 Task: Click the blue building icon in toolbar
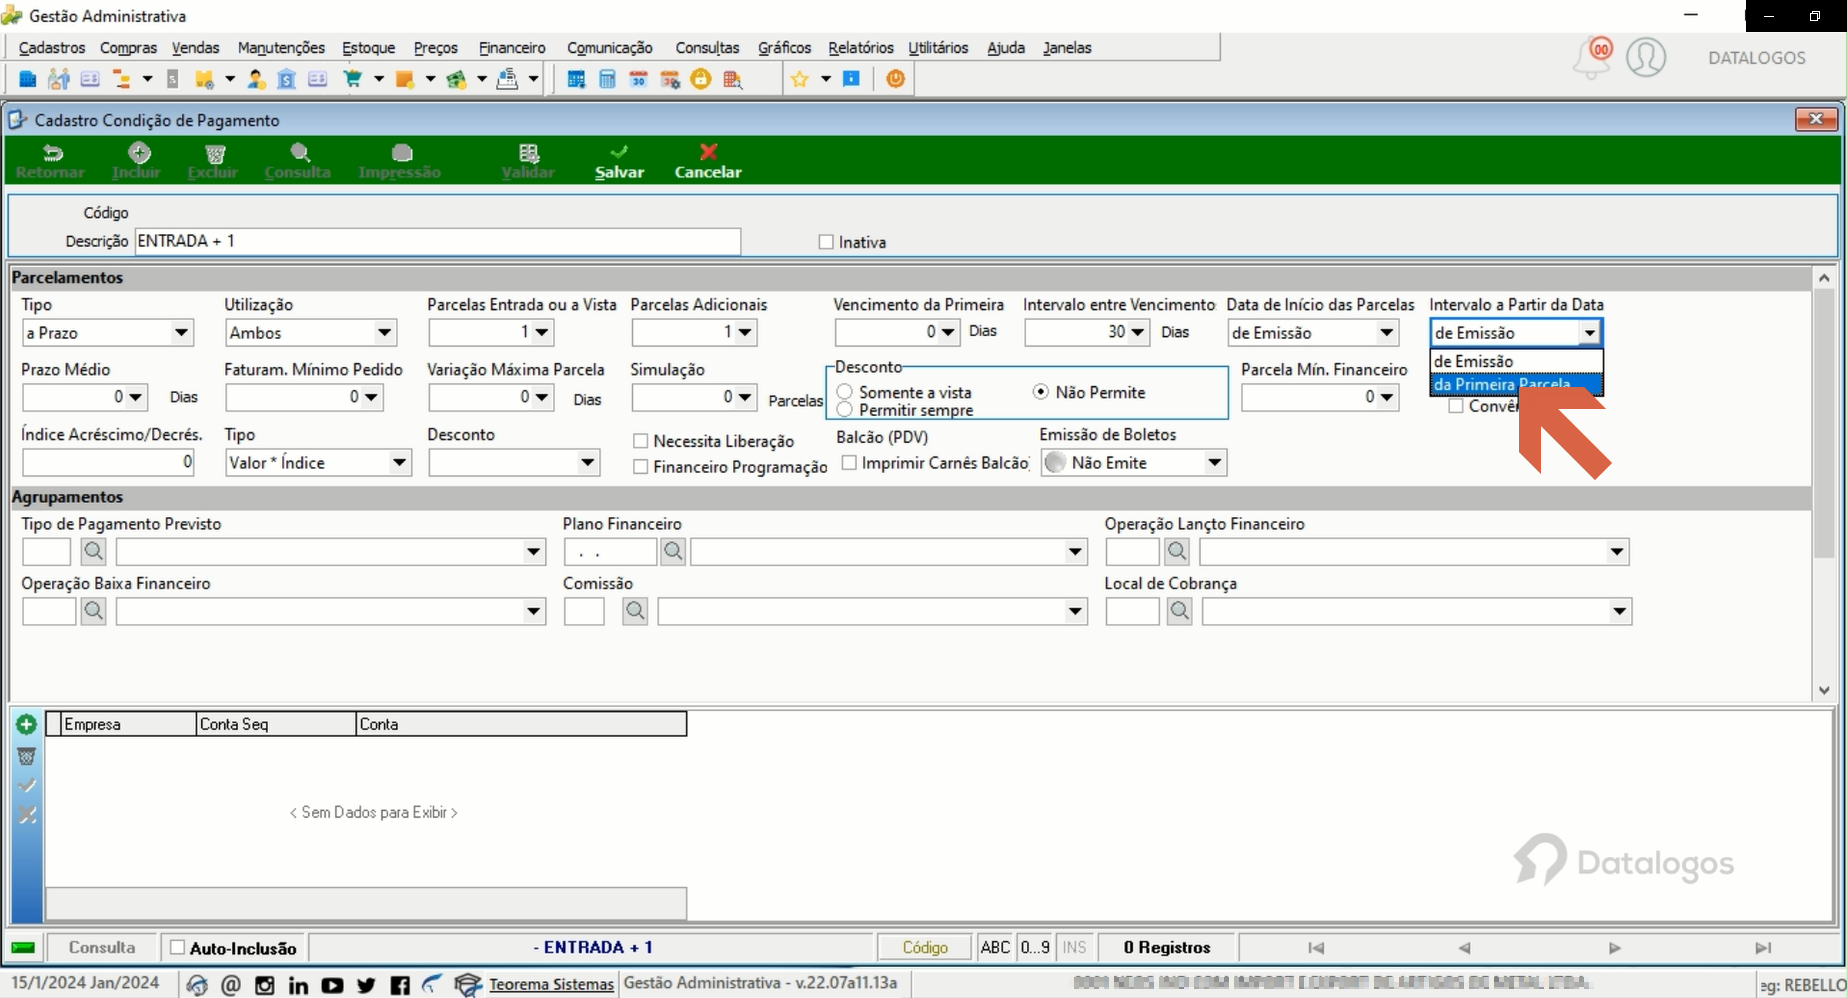pos(28,79)
